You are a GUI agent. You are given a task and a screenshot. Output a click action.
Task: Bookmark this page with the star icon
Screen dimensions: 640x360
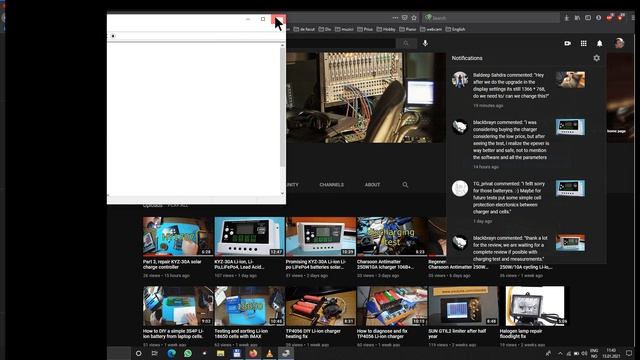click(x=414, y=18)
